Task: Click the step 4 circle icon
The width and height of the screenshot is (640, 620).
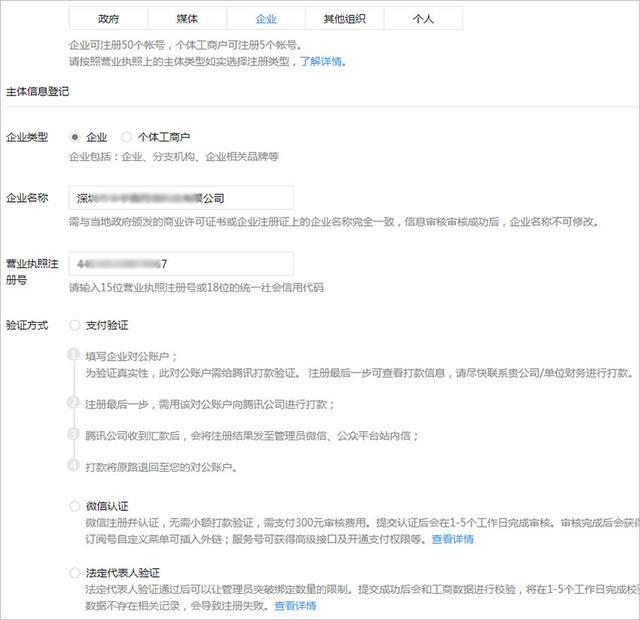Action: point(73,465)
